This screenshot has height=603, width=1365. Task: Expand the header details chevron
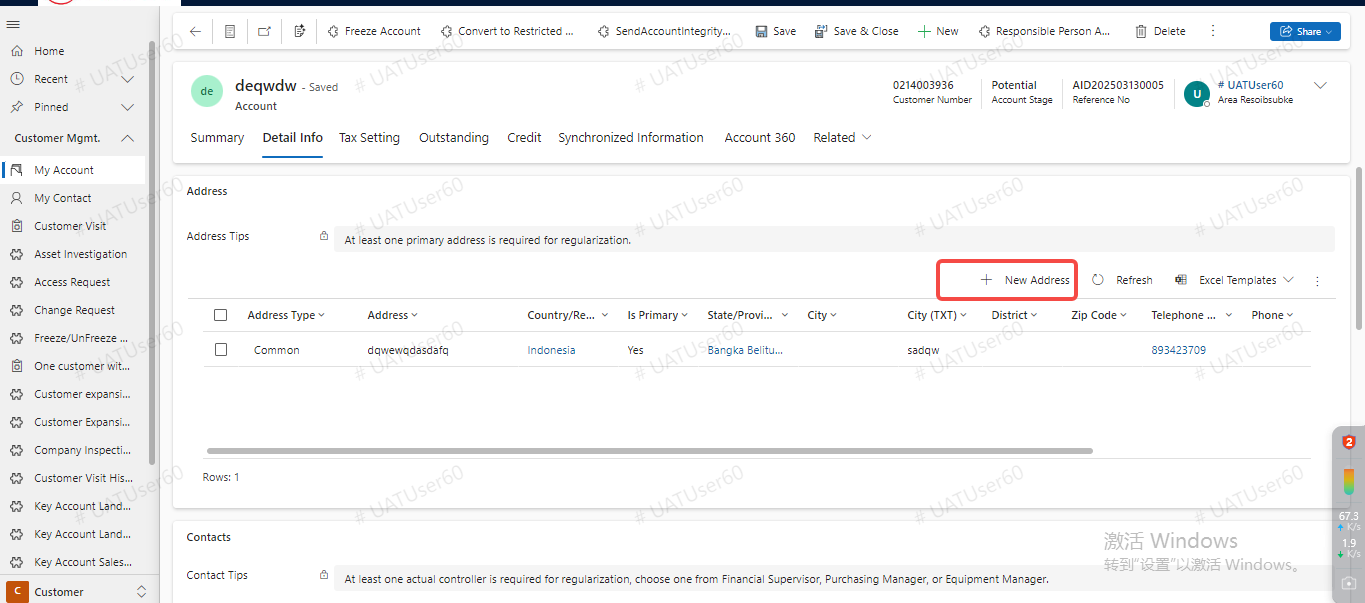(1320, 86)
